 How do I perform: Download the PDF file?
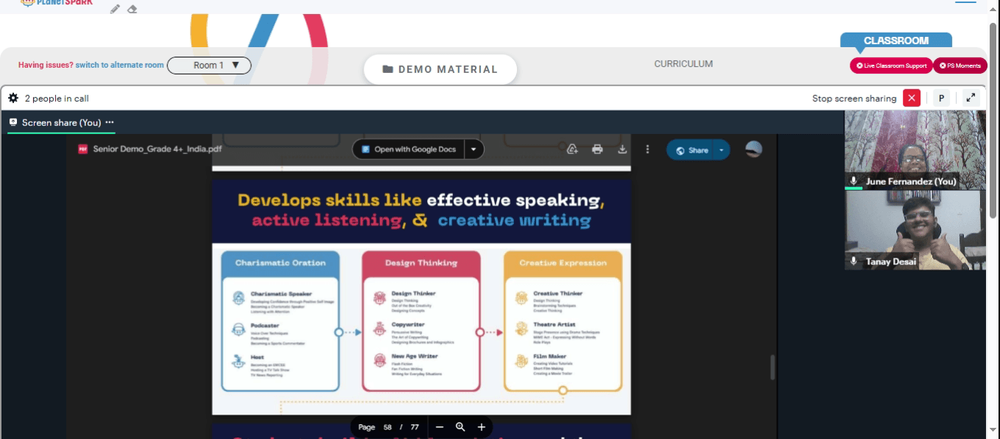(622, 149)
